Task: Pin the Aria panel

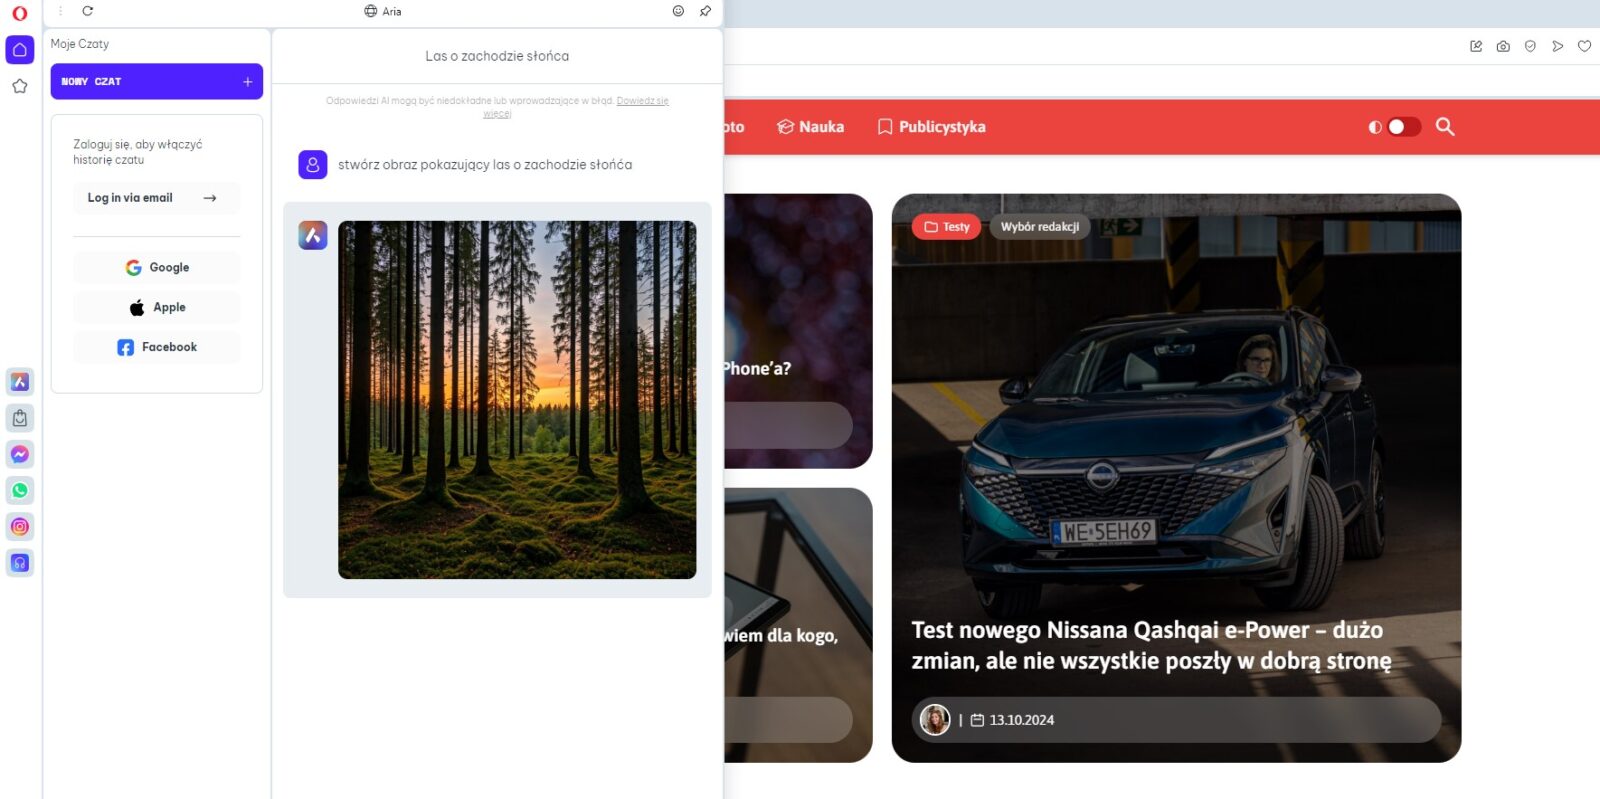Action: [705, 11]
